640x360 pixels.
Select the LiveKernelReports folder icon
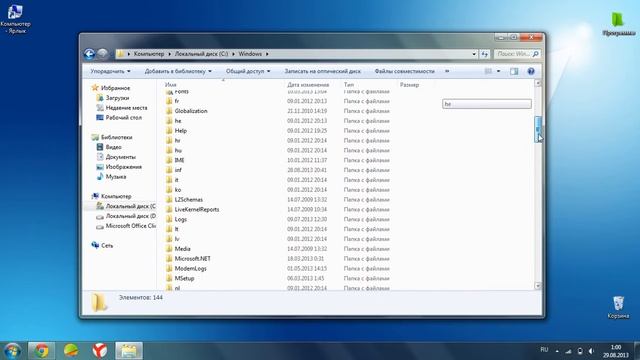[169, 209]
